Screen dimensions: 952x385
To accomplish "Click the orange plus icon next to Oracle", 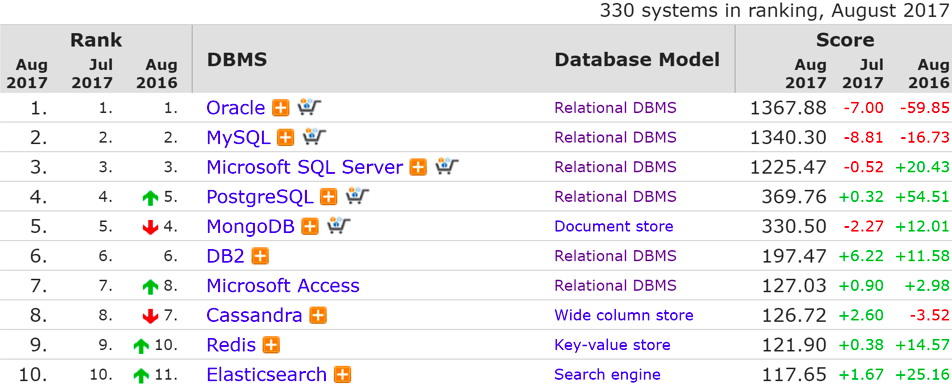I will (x=280, y=108).
